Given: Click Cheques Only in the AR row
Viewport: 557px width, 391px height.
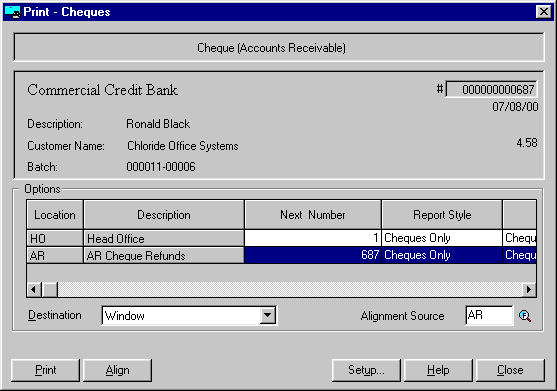Looking at the screenshot, I should pyautogui.click(x=442, y=255).
